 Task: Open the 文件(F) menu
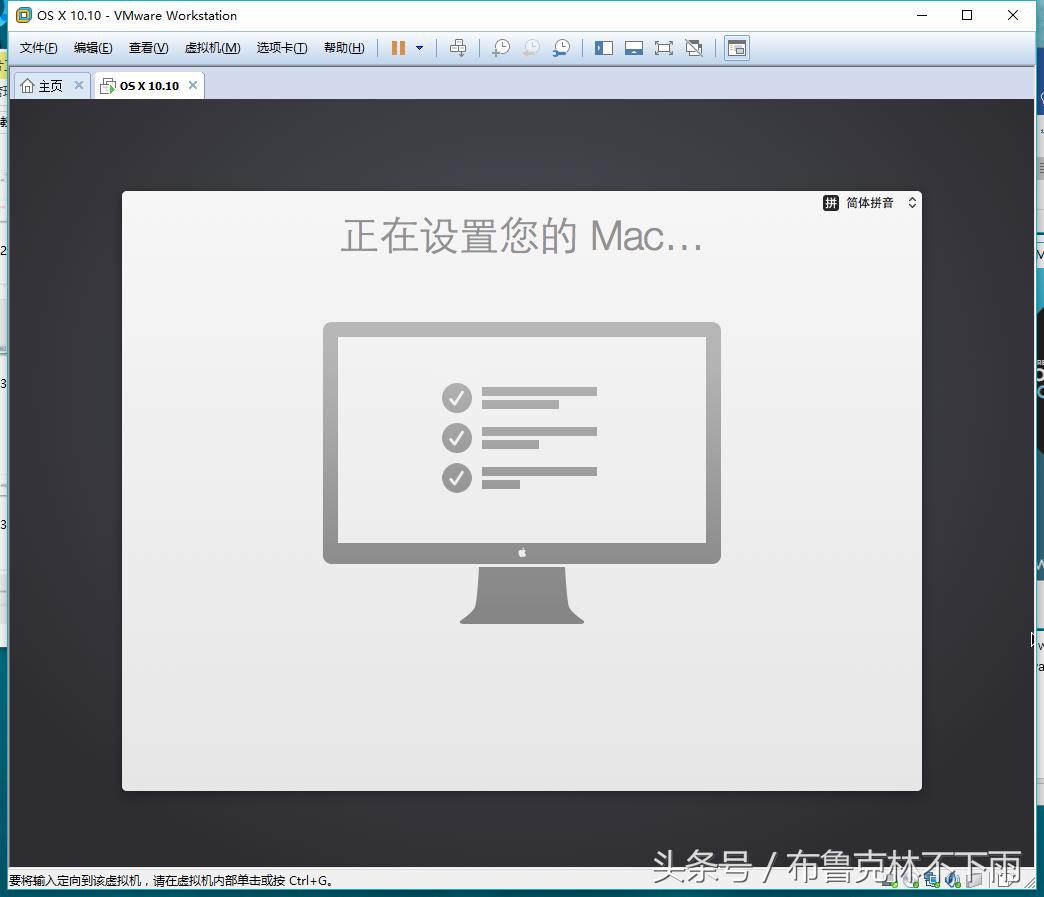pyautogui.click(x=37, y=47)
